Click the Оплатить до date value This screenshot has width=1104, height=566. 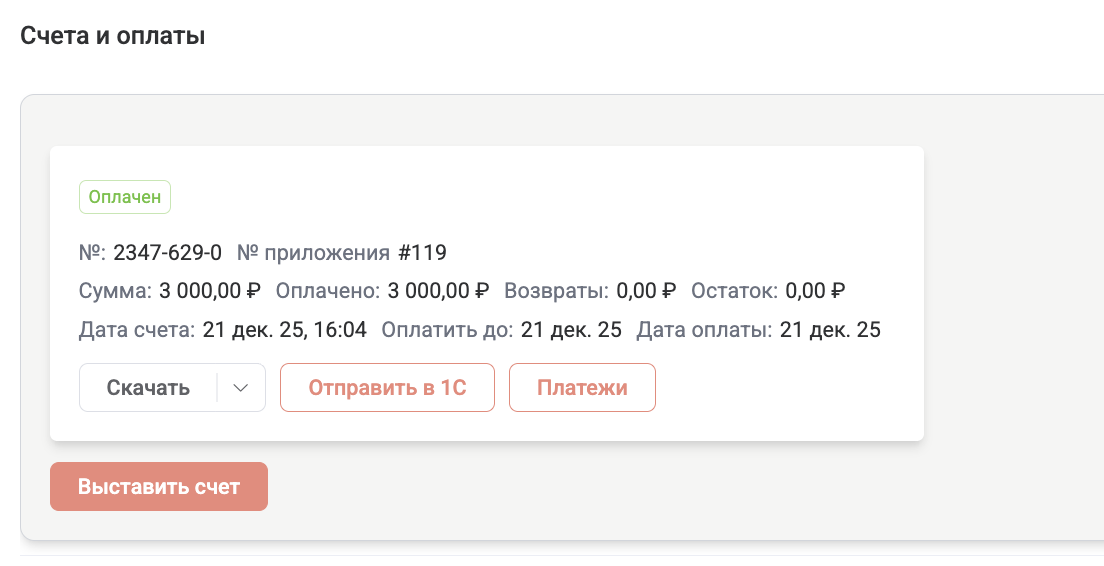[x=571, y=330]
